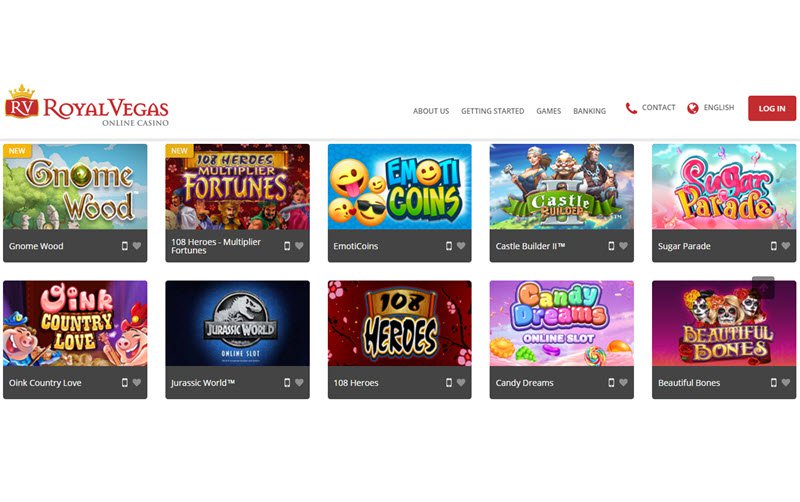Open the Banking menu item
The height and width of the screenshot is (502, 800).
click(x=589, y=111)
